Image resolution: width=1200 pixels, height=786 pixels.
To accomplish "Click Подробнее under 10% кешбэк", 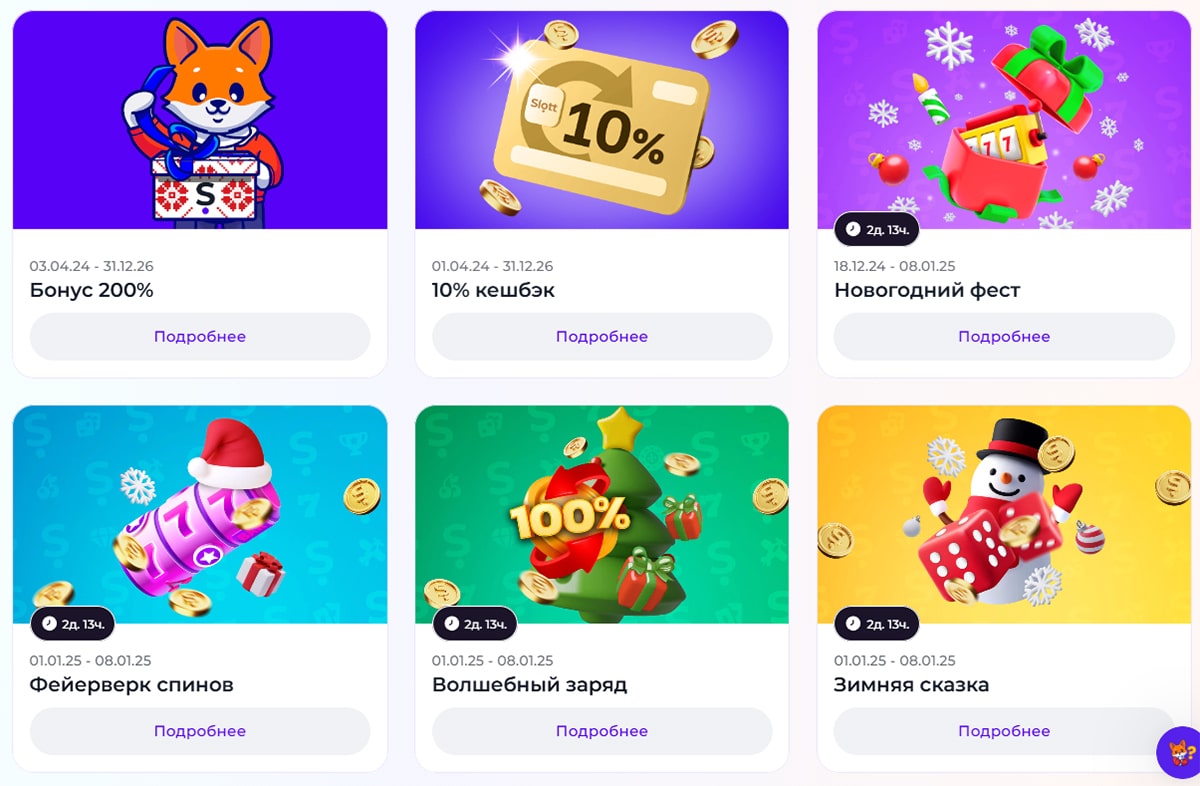I will [x=602, y=336].
